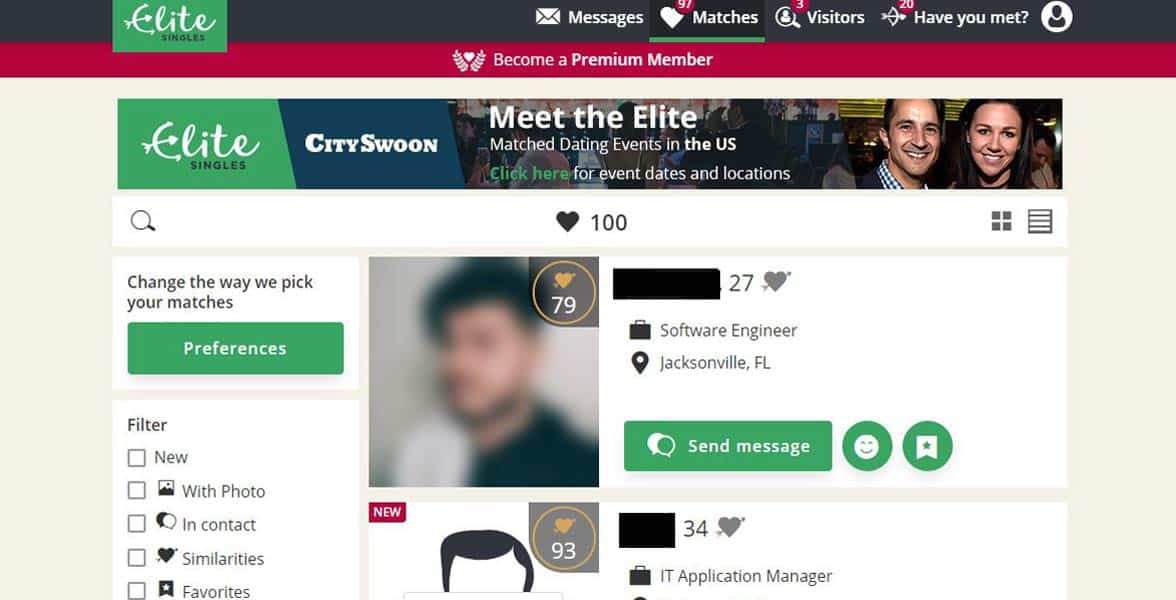The height and width of the screenshot is (600, 1176).
Task: Tick the In contact filter checkbox
Action: tap(136, 524)
